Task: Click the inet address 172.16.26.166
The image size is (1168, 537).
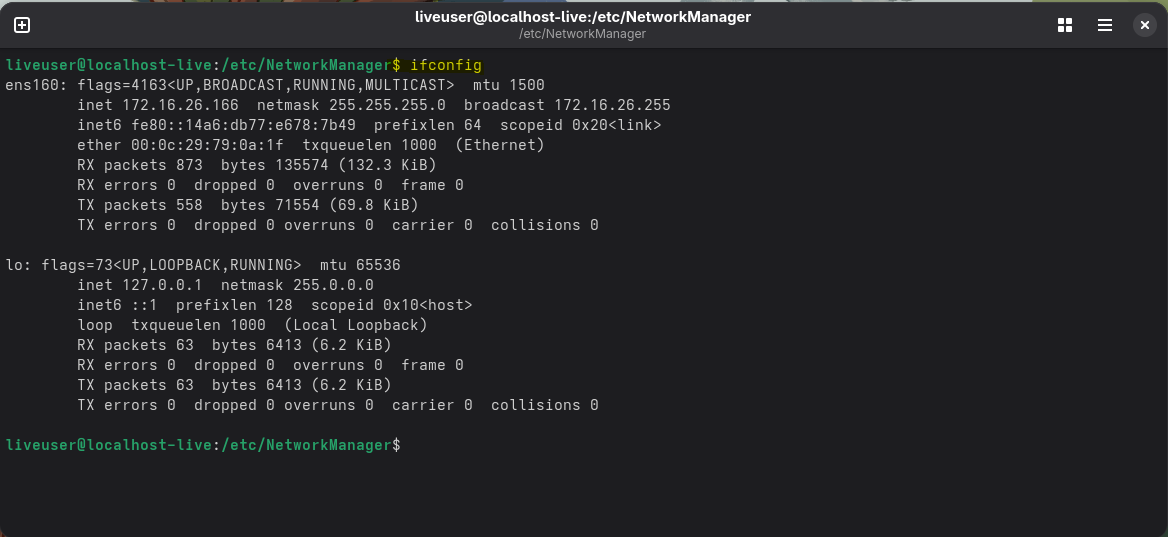Action: [180, 105]
